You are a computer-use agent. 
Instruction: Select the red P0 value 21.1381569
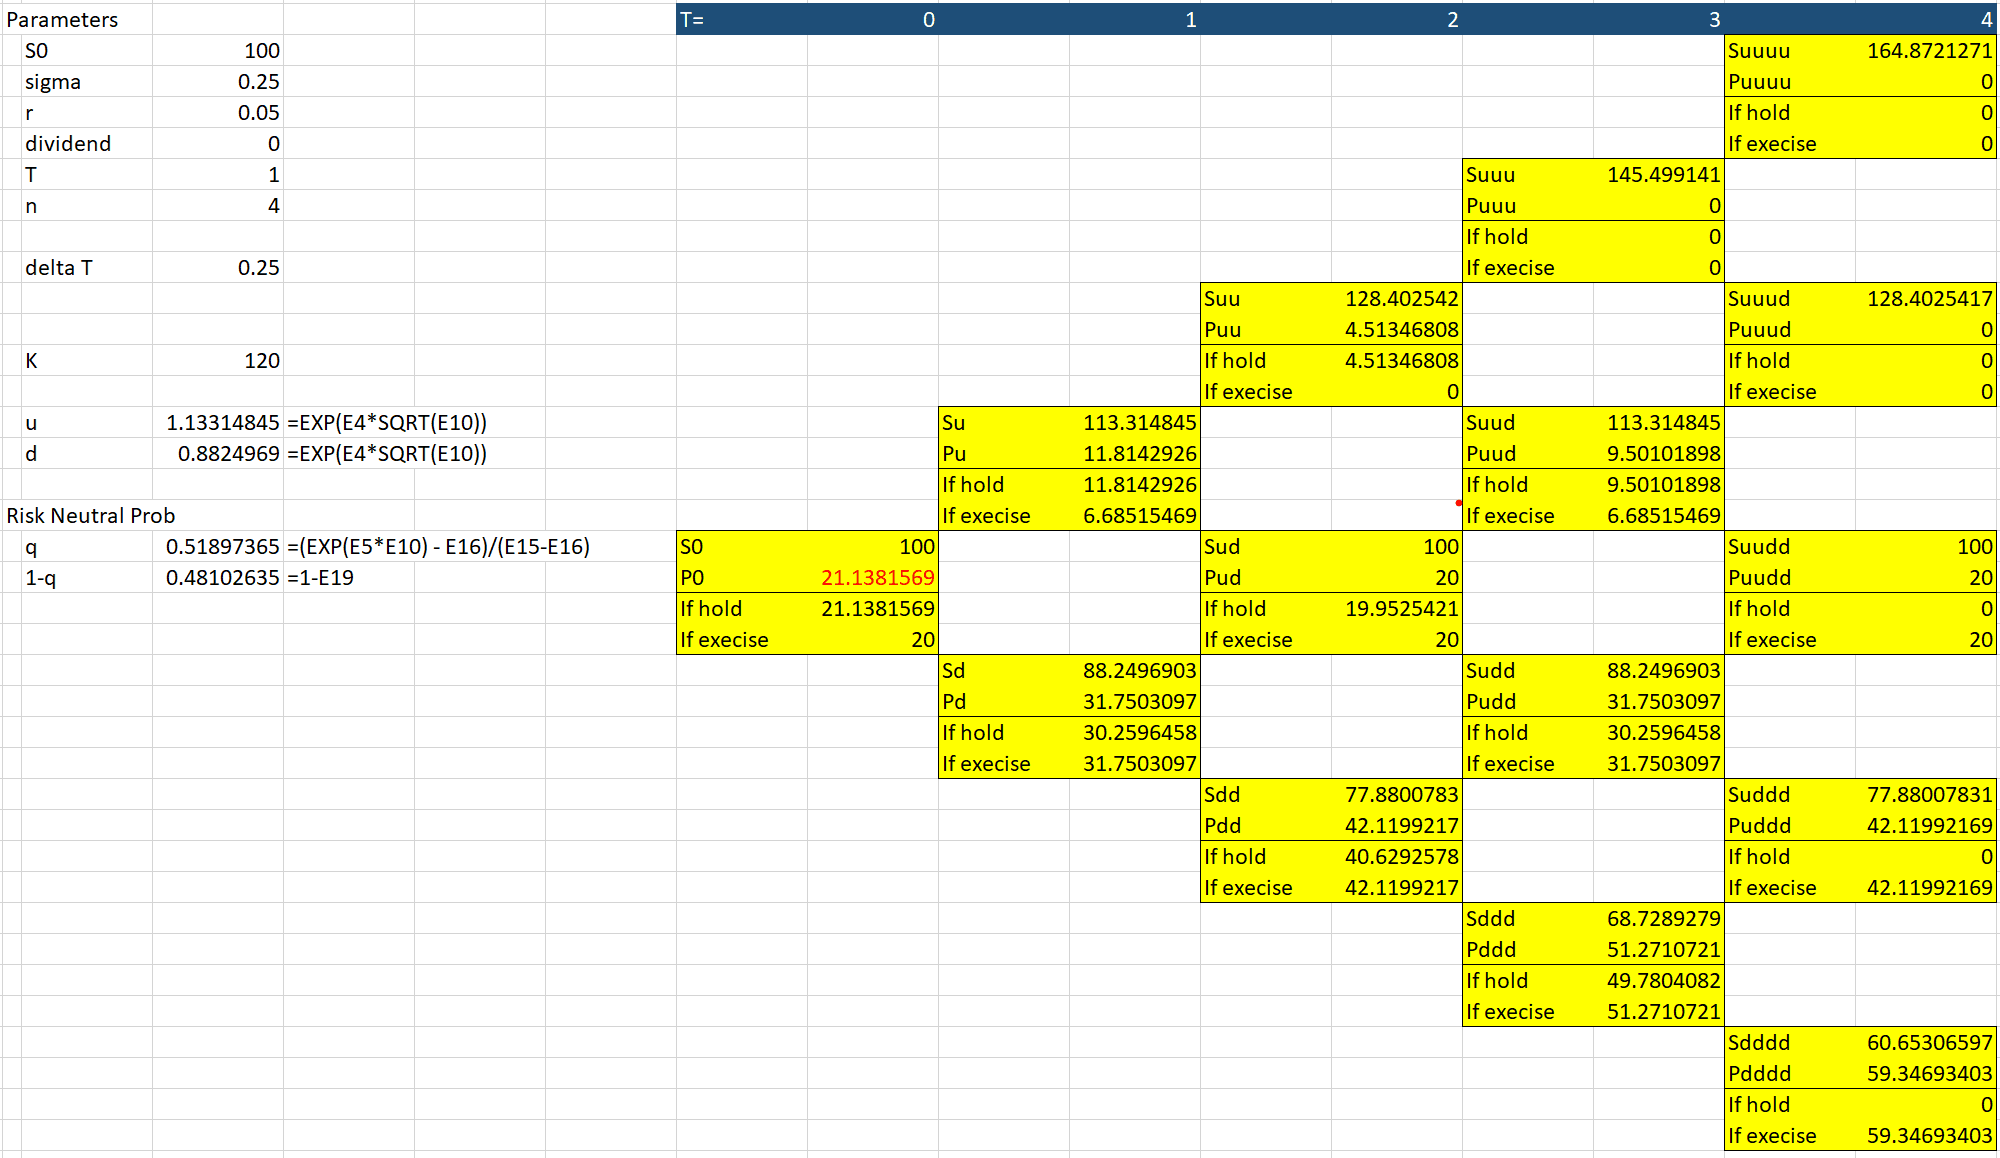coord(873,578)
